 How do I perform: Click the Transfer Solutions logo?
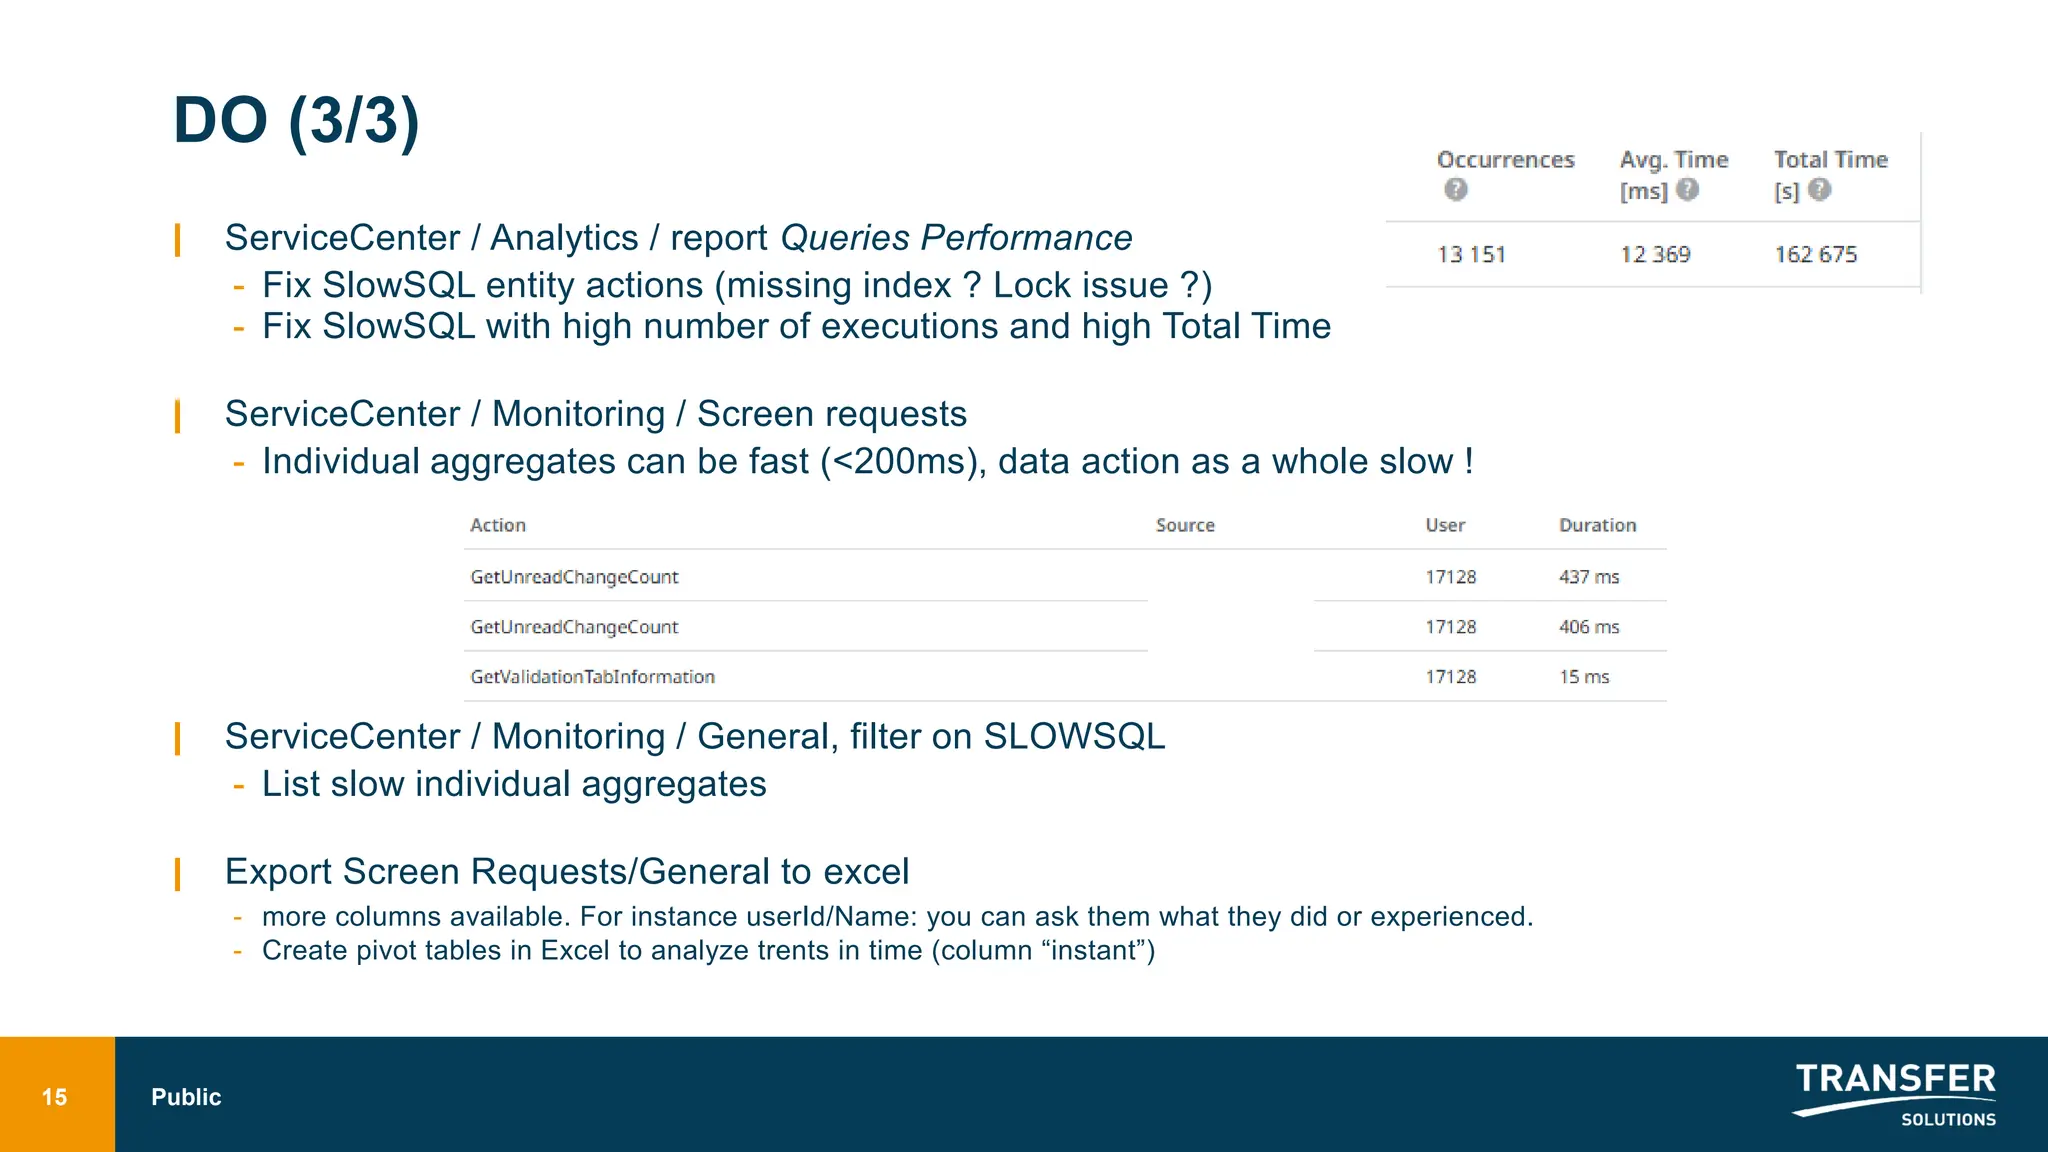(x=1895, y=1095)
